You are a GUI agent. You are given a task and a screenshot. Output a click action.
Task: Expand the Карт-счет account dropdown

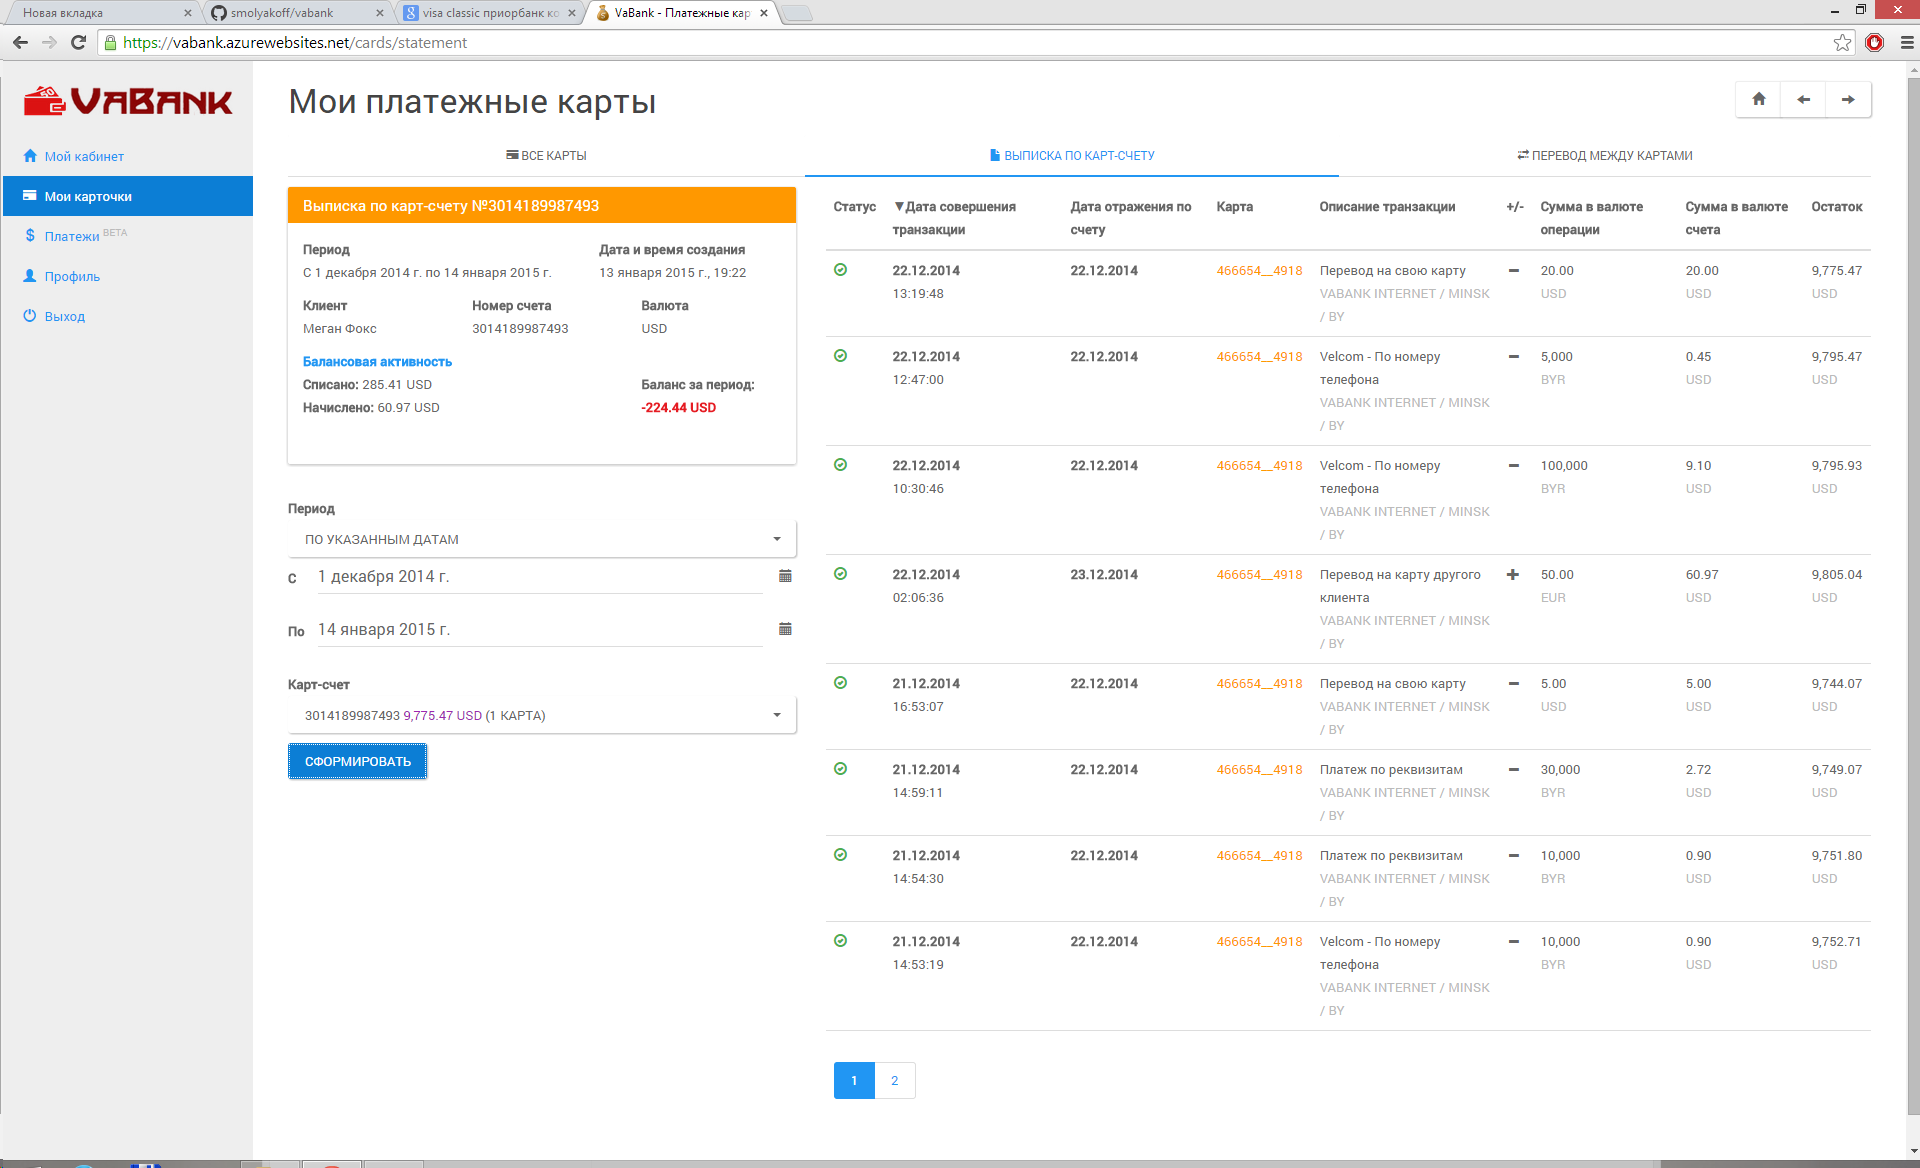541,715
